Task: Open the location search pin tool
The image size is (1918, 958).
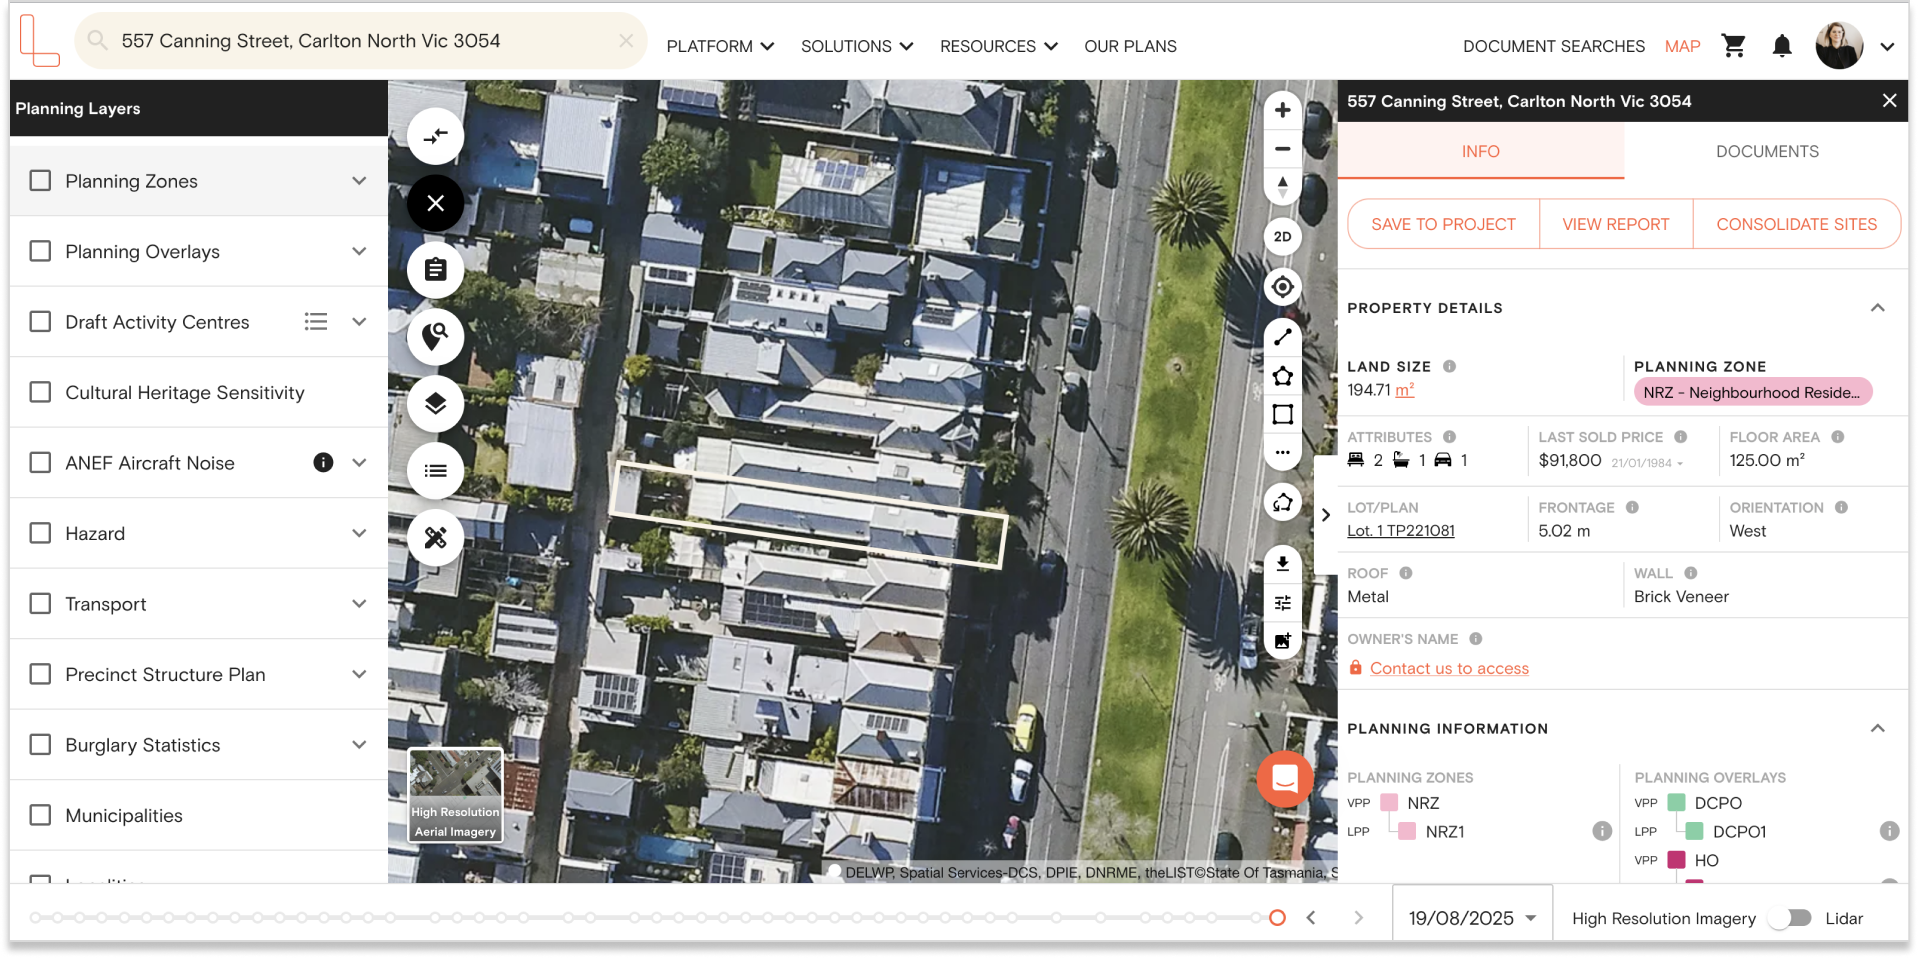Action: pos(435,337)
